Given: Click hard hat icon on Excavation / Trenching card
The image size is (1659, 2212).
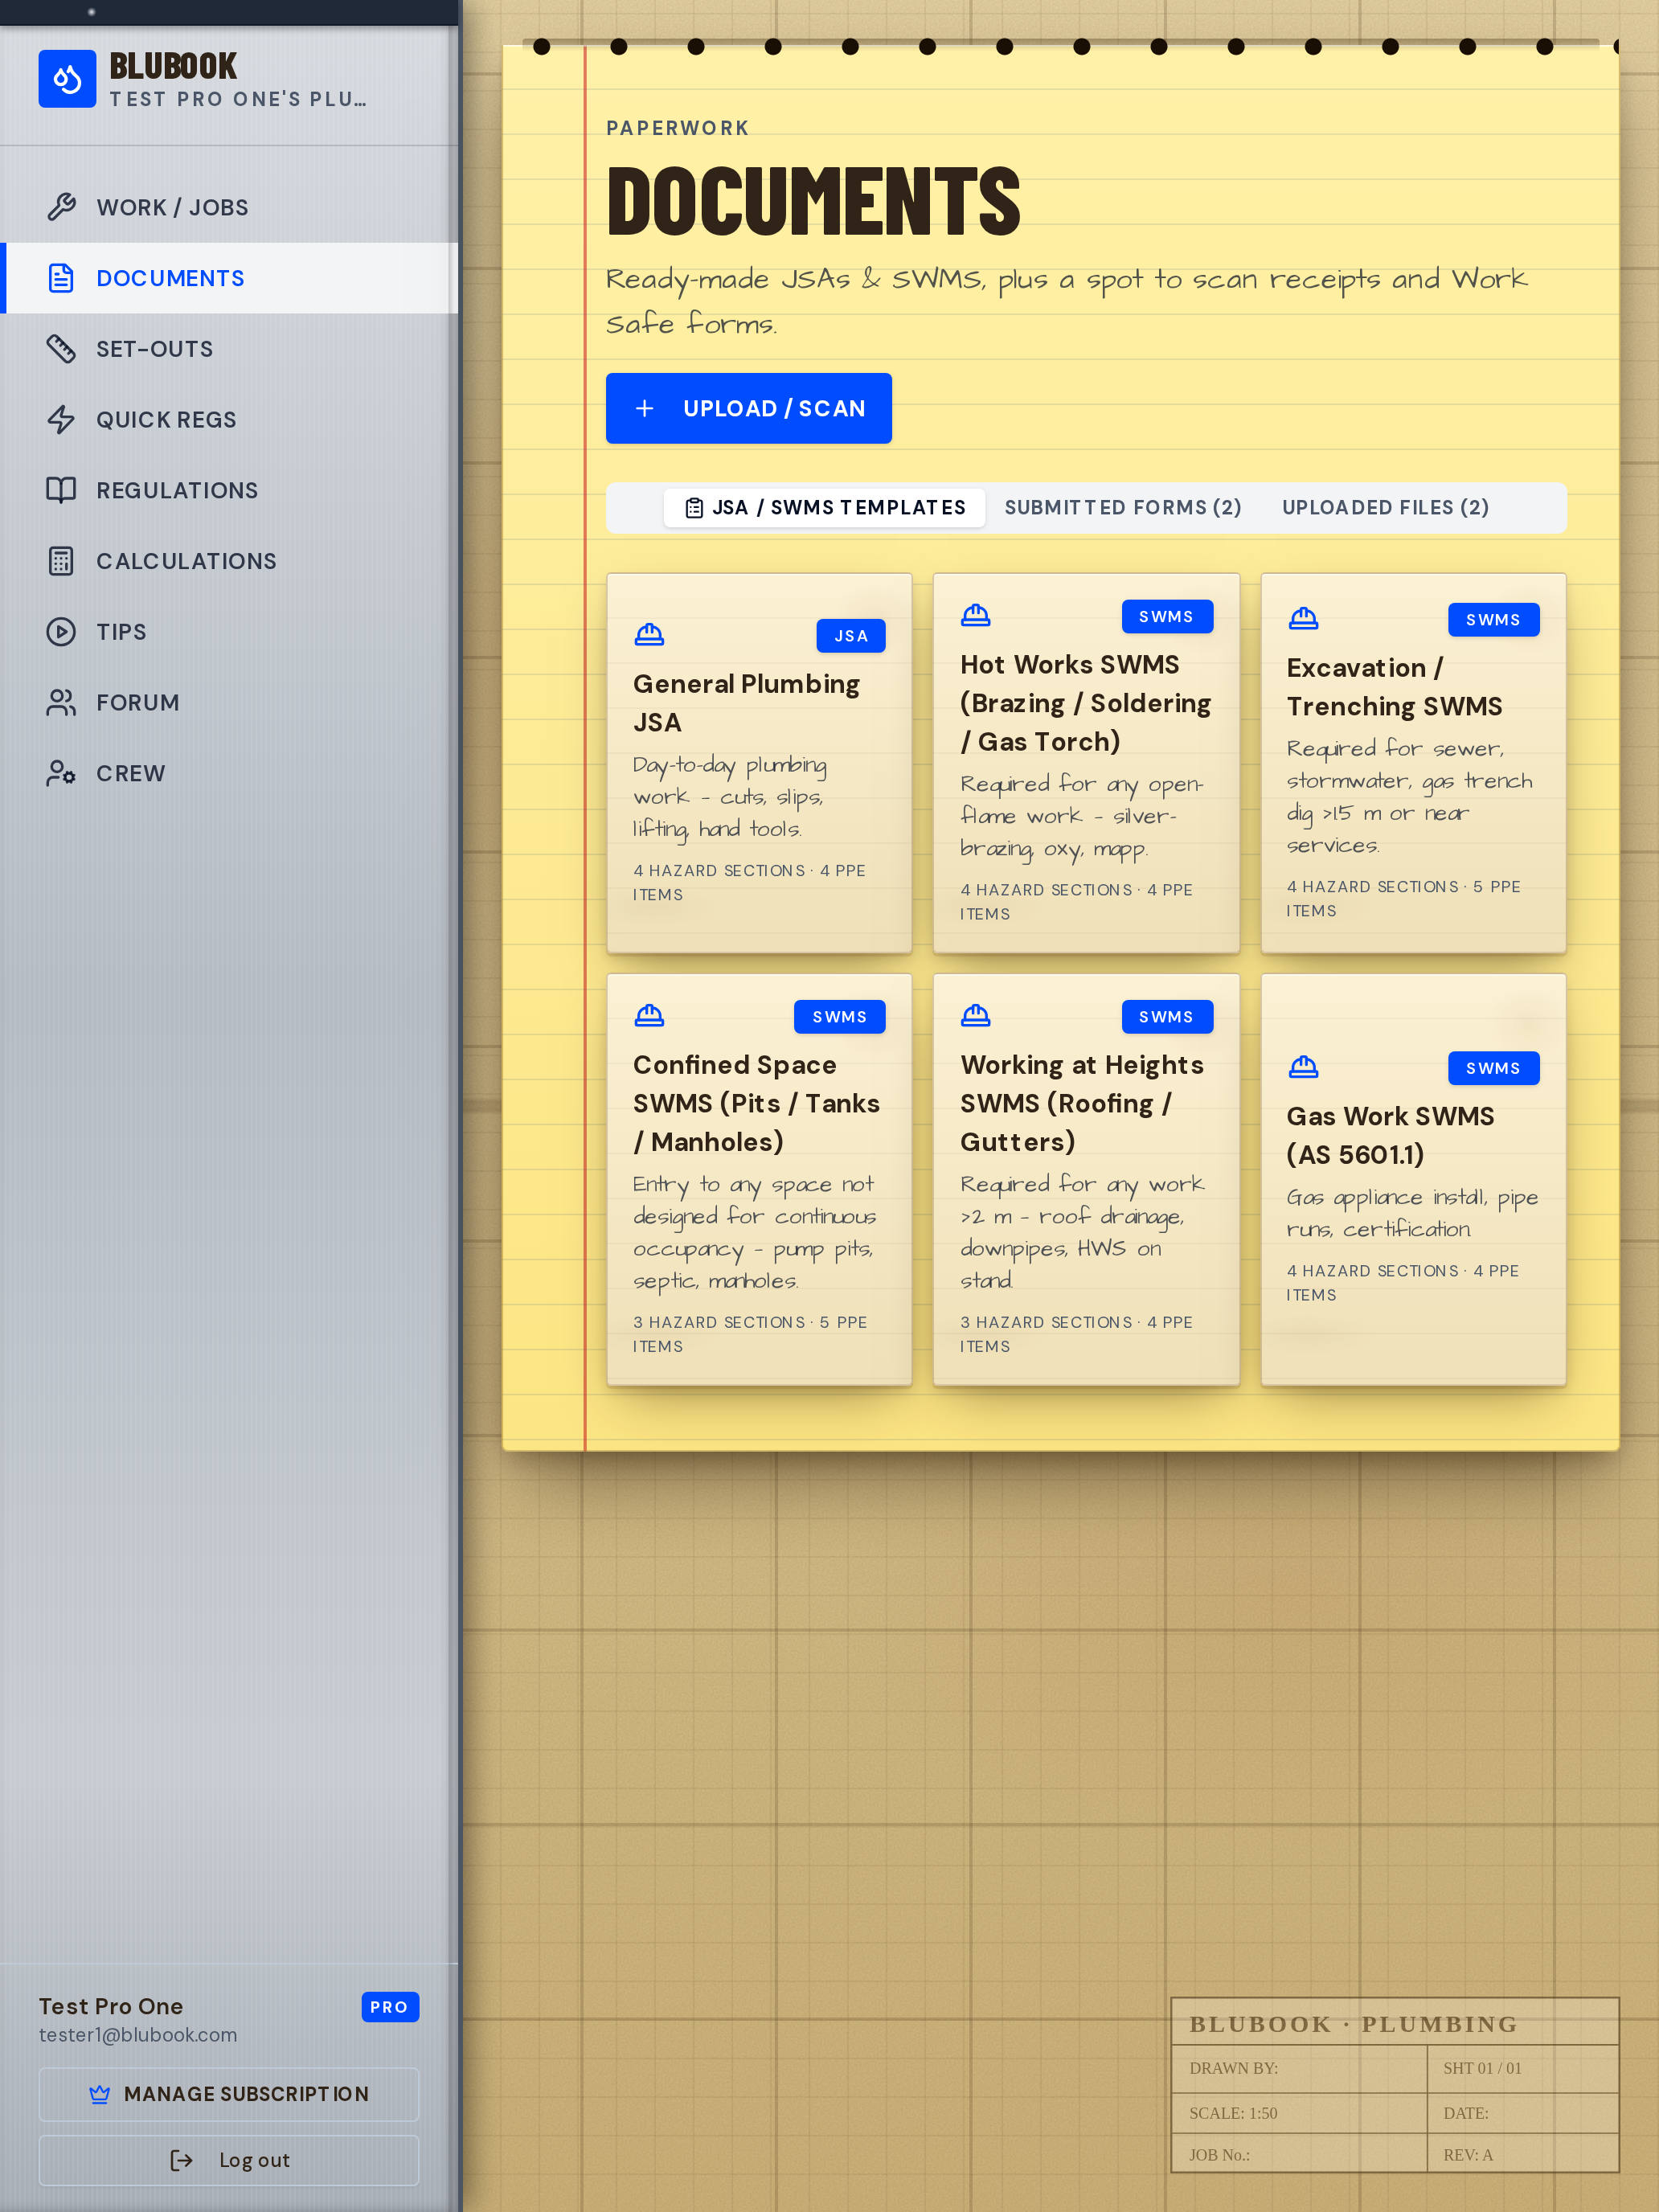Looking at the screenshot, I should [x=1303, y=619].
